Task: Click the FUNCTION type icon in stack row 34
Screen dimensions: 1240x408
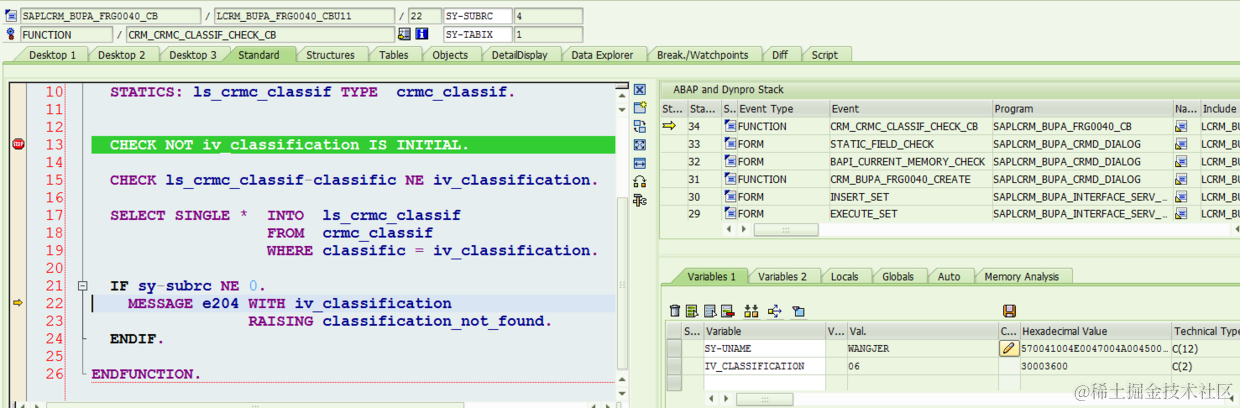Action: [729, 126]
